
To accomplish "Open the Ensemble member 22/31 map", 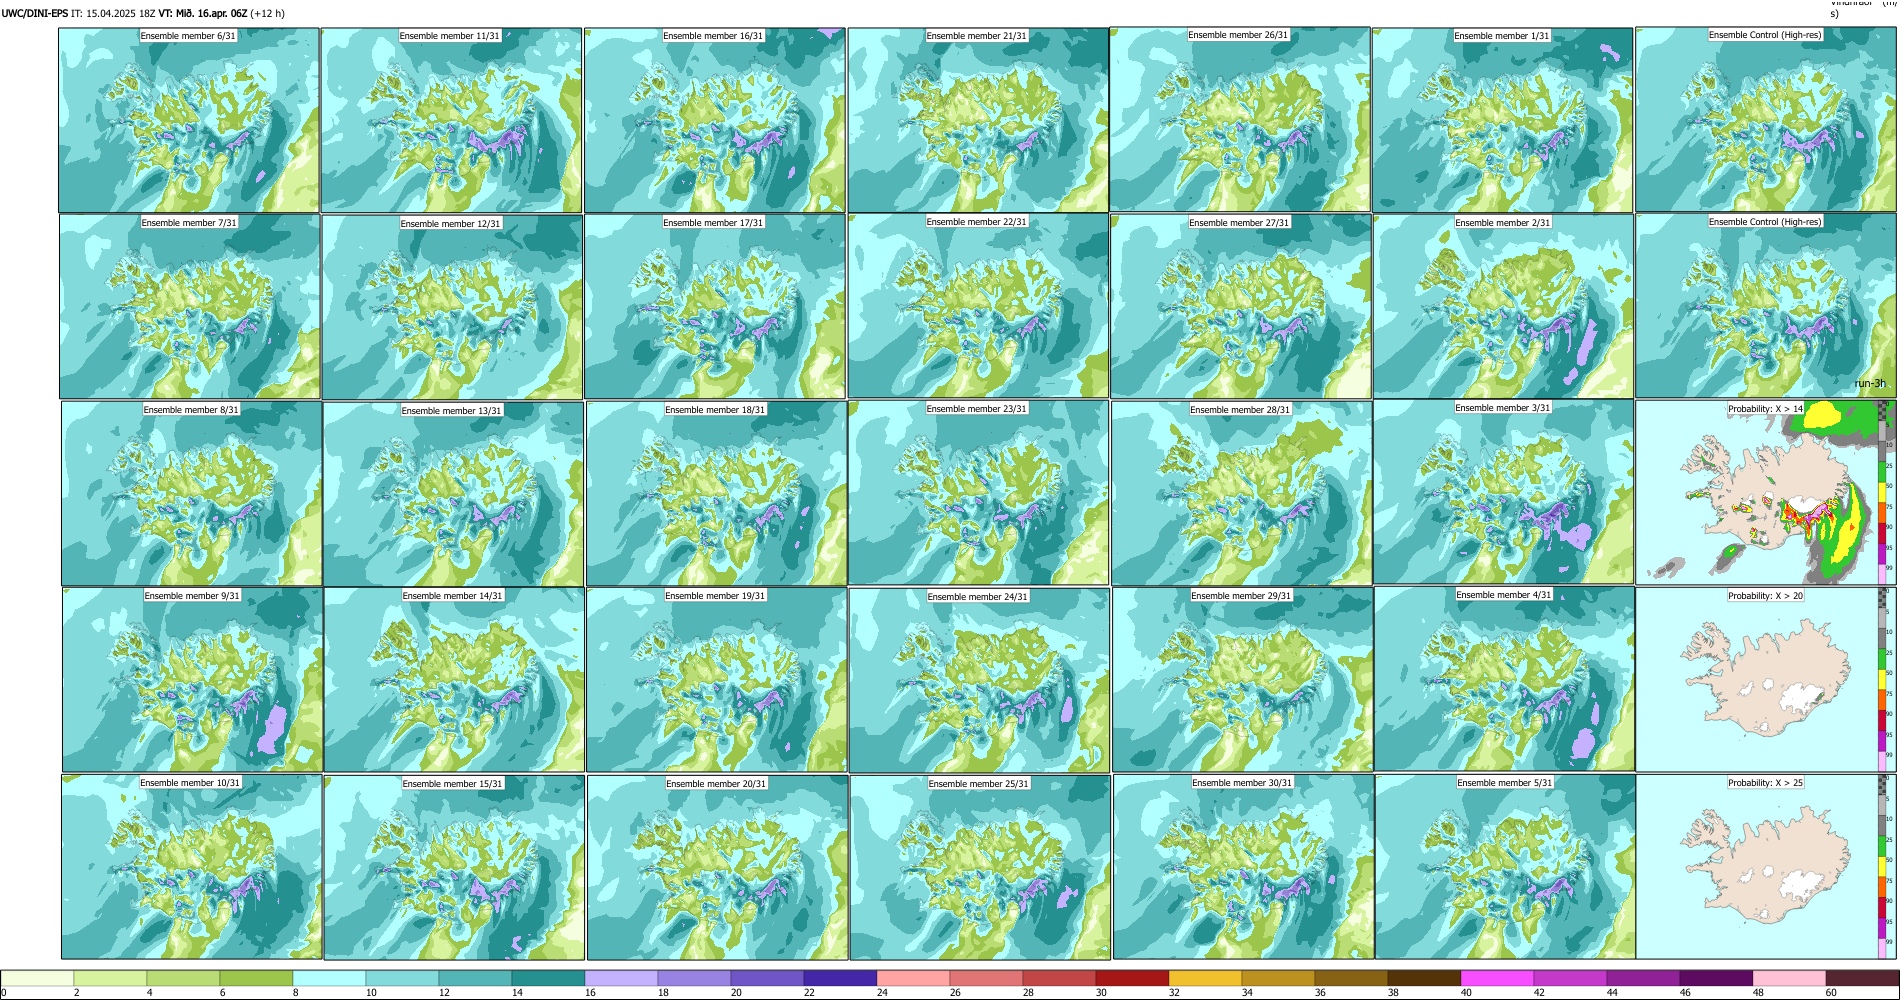I will [978, 306].
